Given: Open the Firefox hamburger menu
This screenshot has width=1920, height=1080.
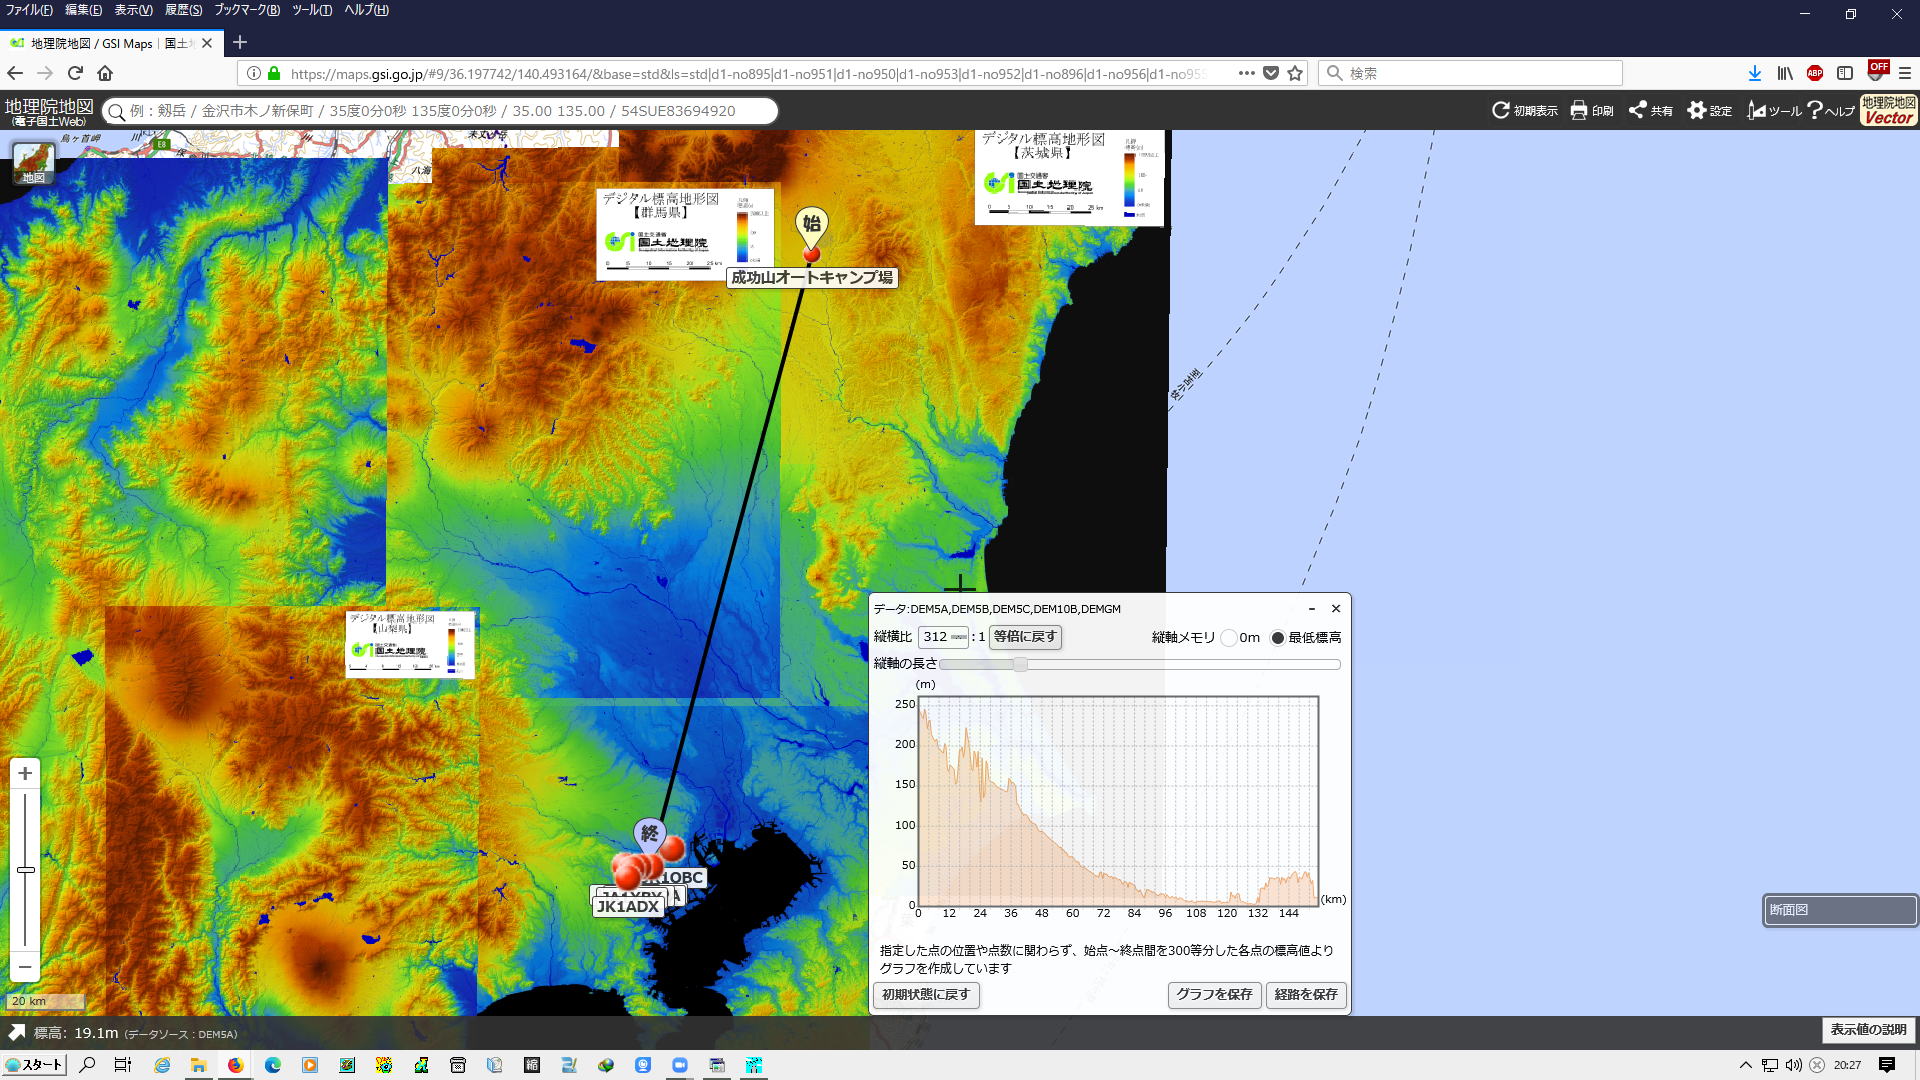Looking at the screenshot, I should click(1905, 73).
